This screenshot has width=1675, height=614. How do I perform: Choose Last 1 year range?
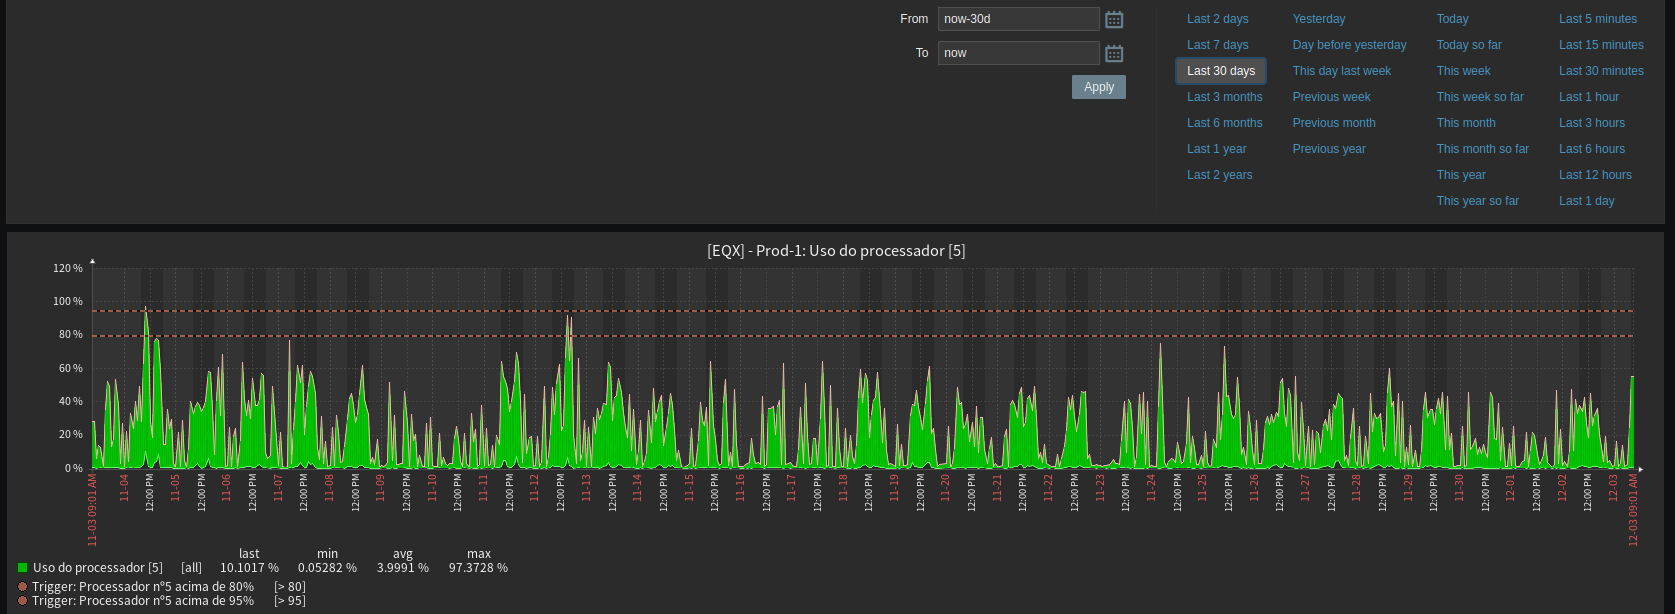click(1216, 149)
